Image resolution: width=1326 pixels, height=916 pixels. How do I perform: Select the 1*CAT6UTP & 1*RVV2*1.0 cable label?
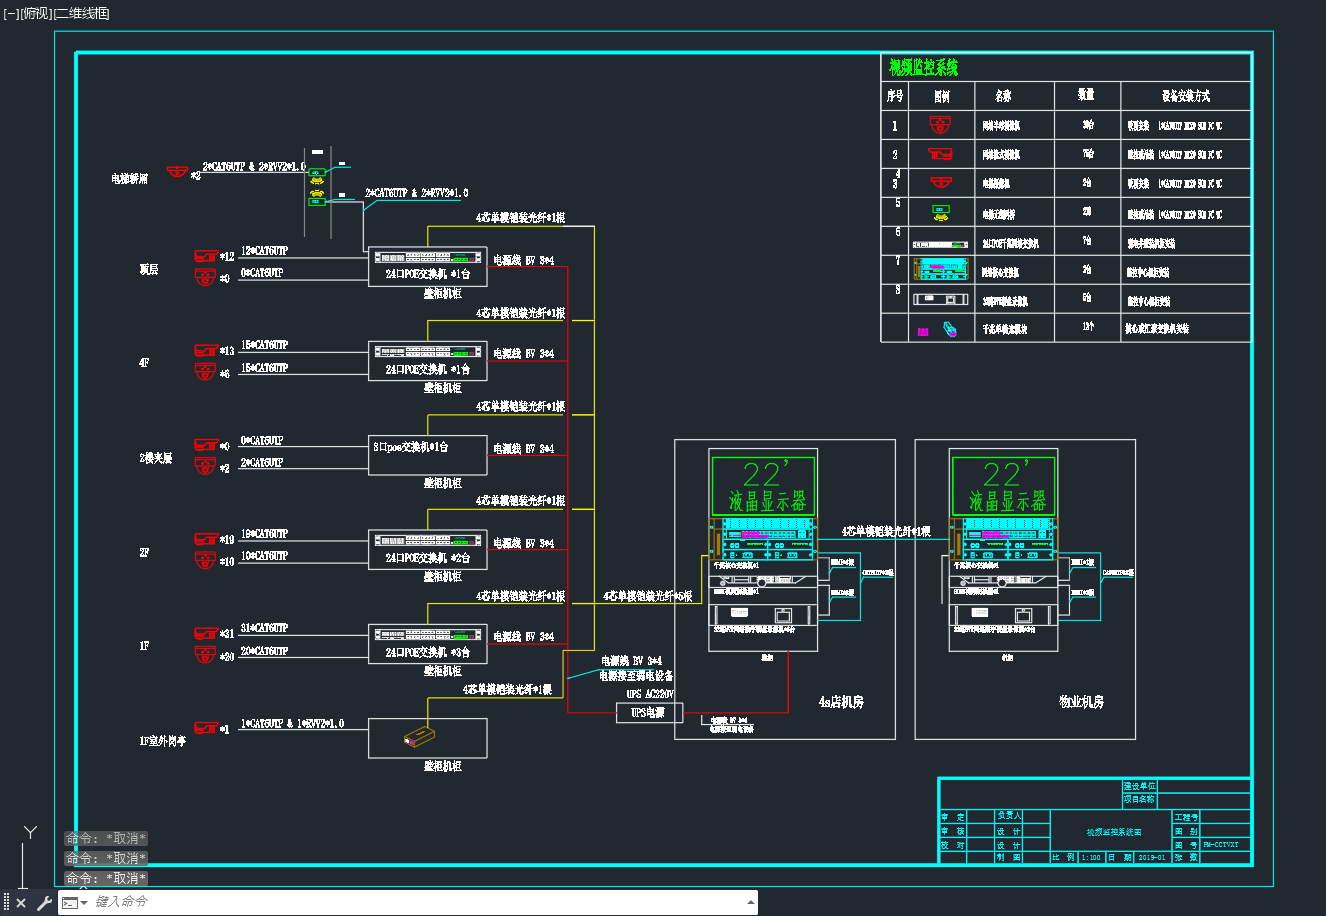[x=292, y=723]
